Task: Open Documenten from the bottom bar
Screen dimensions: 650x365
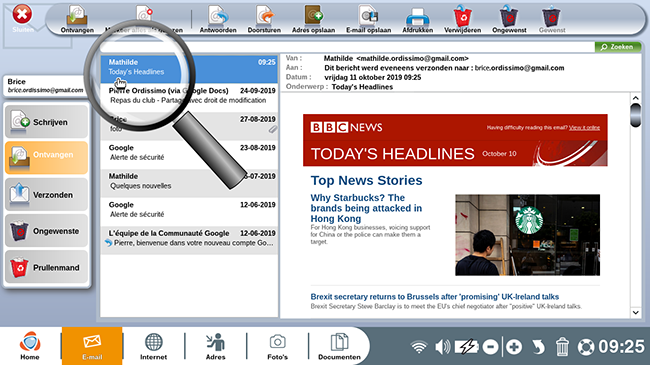Action: 339,346
